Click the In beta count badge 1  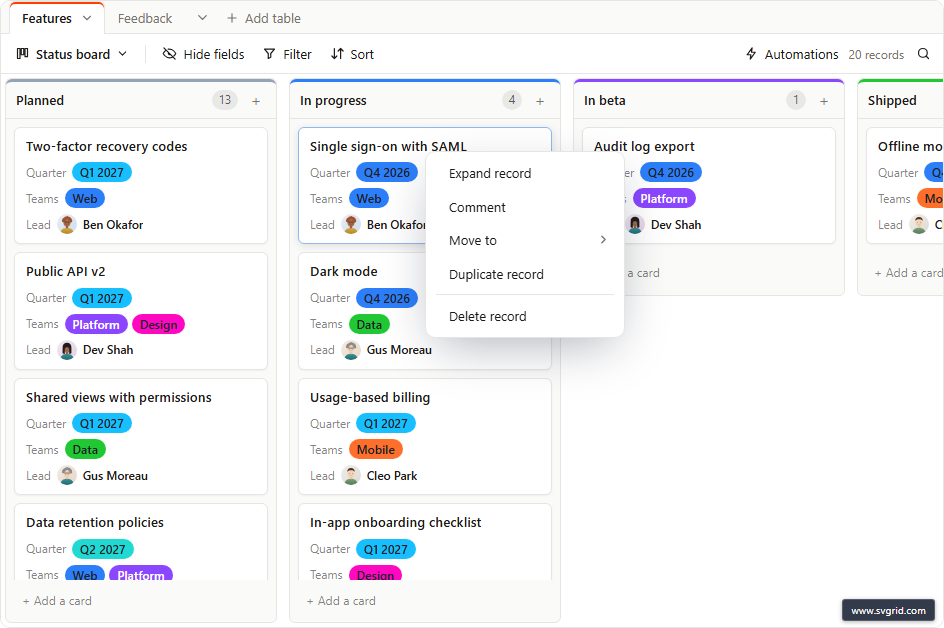tap(796, 100)
